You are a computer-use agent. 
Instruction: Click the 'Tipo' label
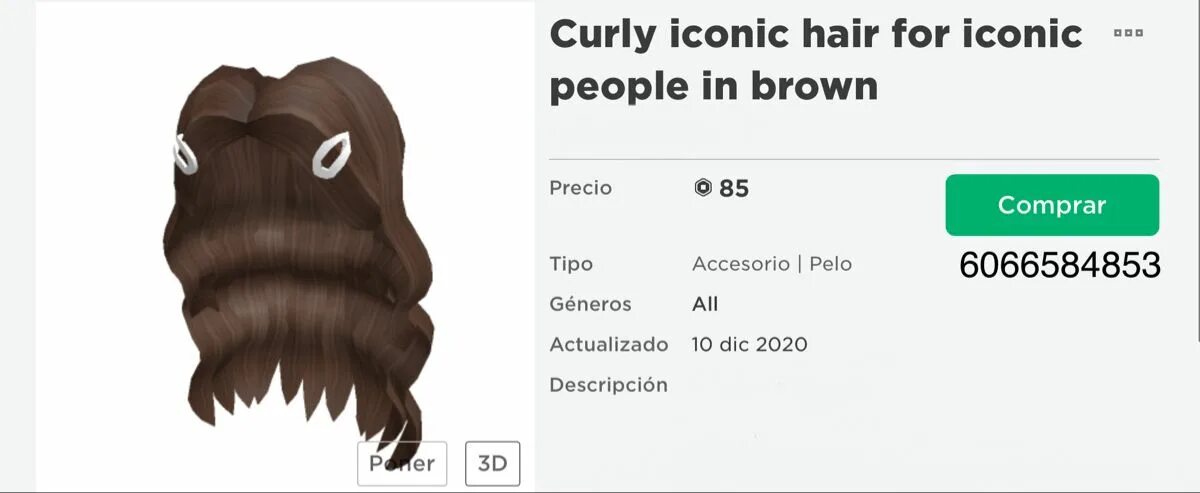pyautogui.click(x=571, y=264)
